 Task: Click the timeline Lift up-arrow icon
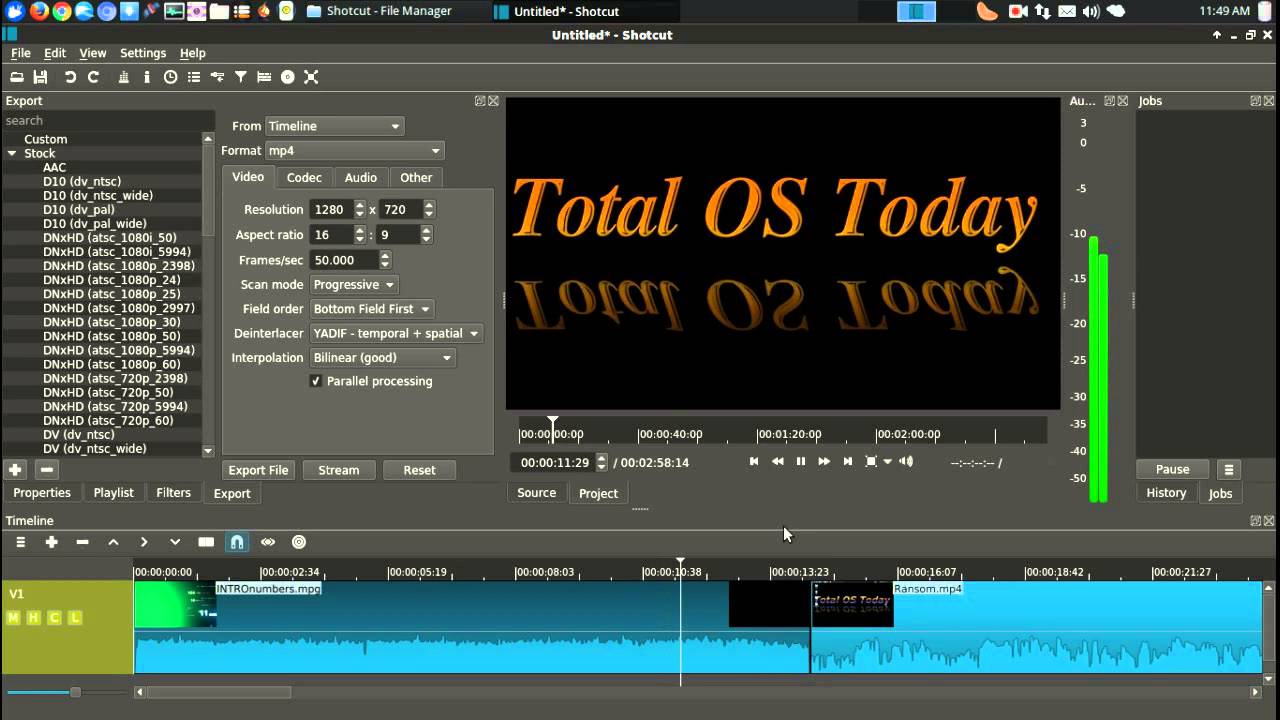click(x=114, y=542)
